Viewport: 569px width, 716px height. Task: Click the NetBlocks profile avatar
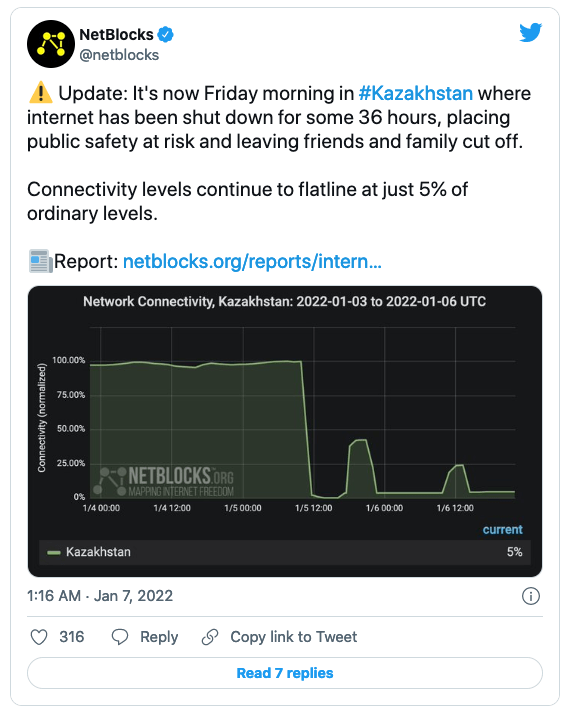(x=51, y=44)
